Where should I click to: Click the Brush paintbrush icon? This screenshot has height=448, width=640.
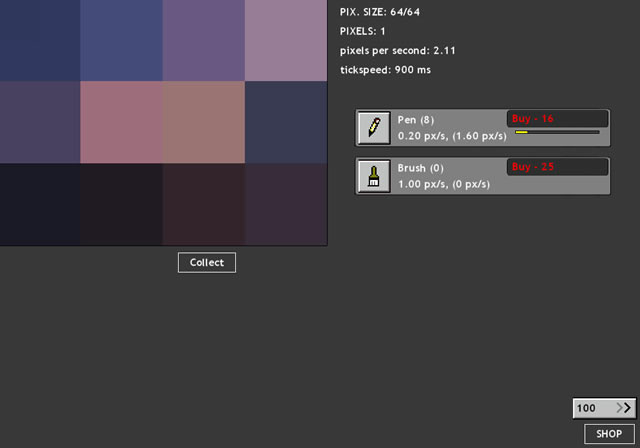pyautogui.click(x=374, y=176)
